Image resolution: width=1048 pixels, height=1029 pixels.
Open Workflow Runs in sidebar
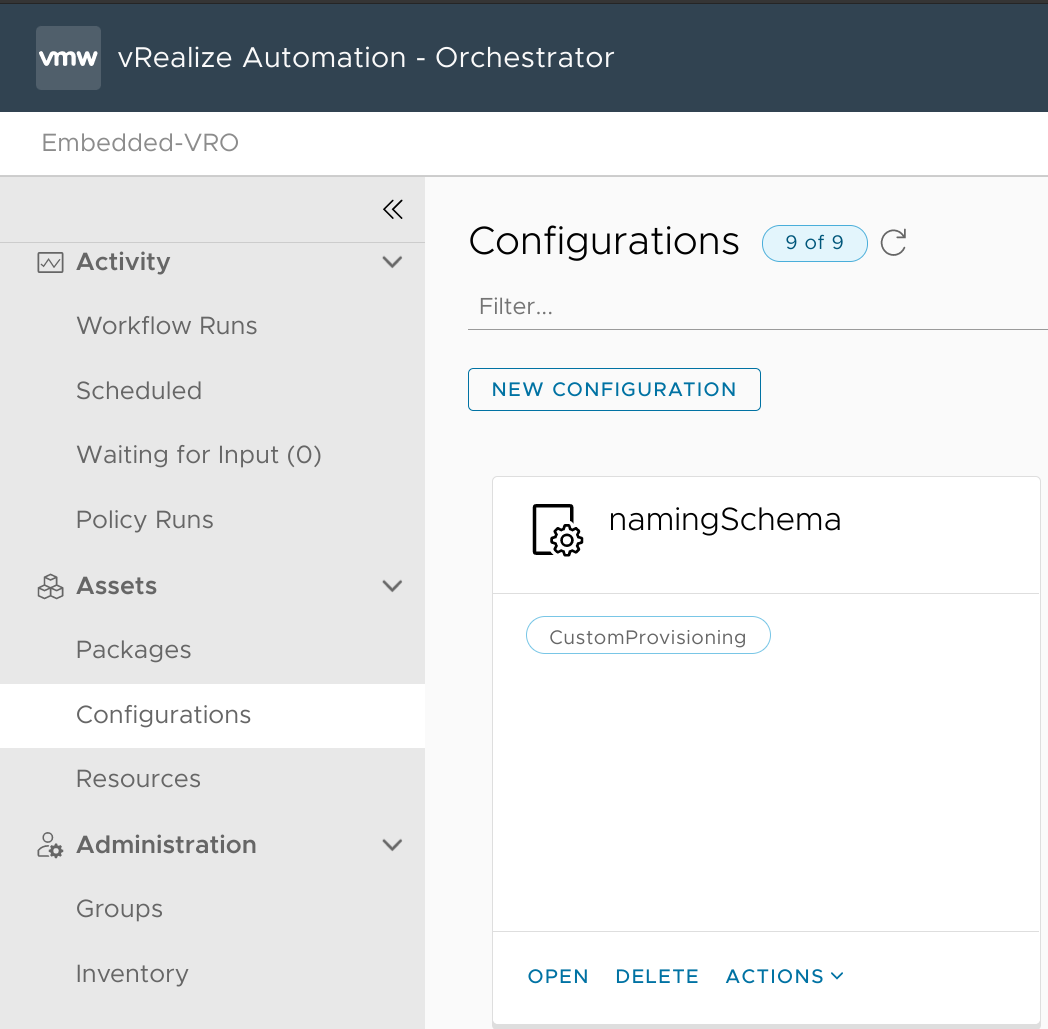(x=166, y=326)
